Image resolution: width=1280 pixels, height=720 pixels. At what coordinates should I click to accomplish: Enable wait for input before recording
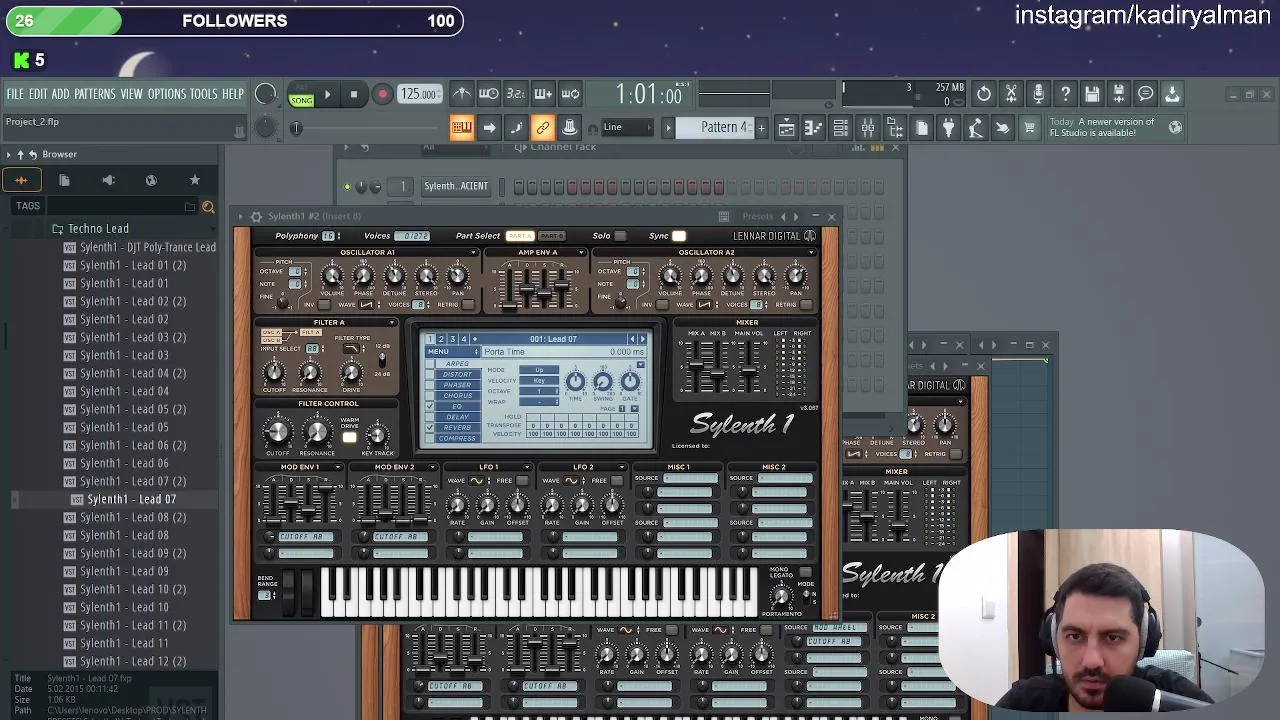click(488, 94)
